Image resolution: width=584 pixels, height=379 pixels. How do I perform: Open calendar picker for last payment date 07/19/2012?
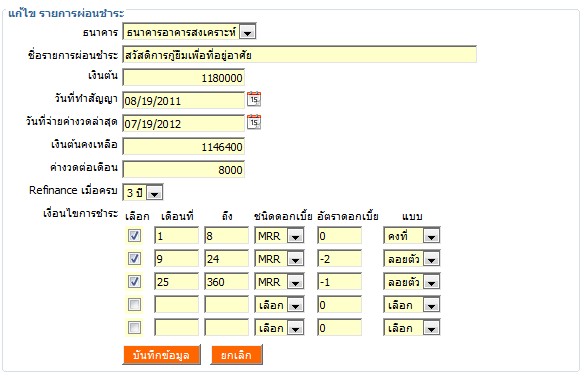coord(254,122)
